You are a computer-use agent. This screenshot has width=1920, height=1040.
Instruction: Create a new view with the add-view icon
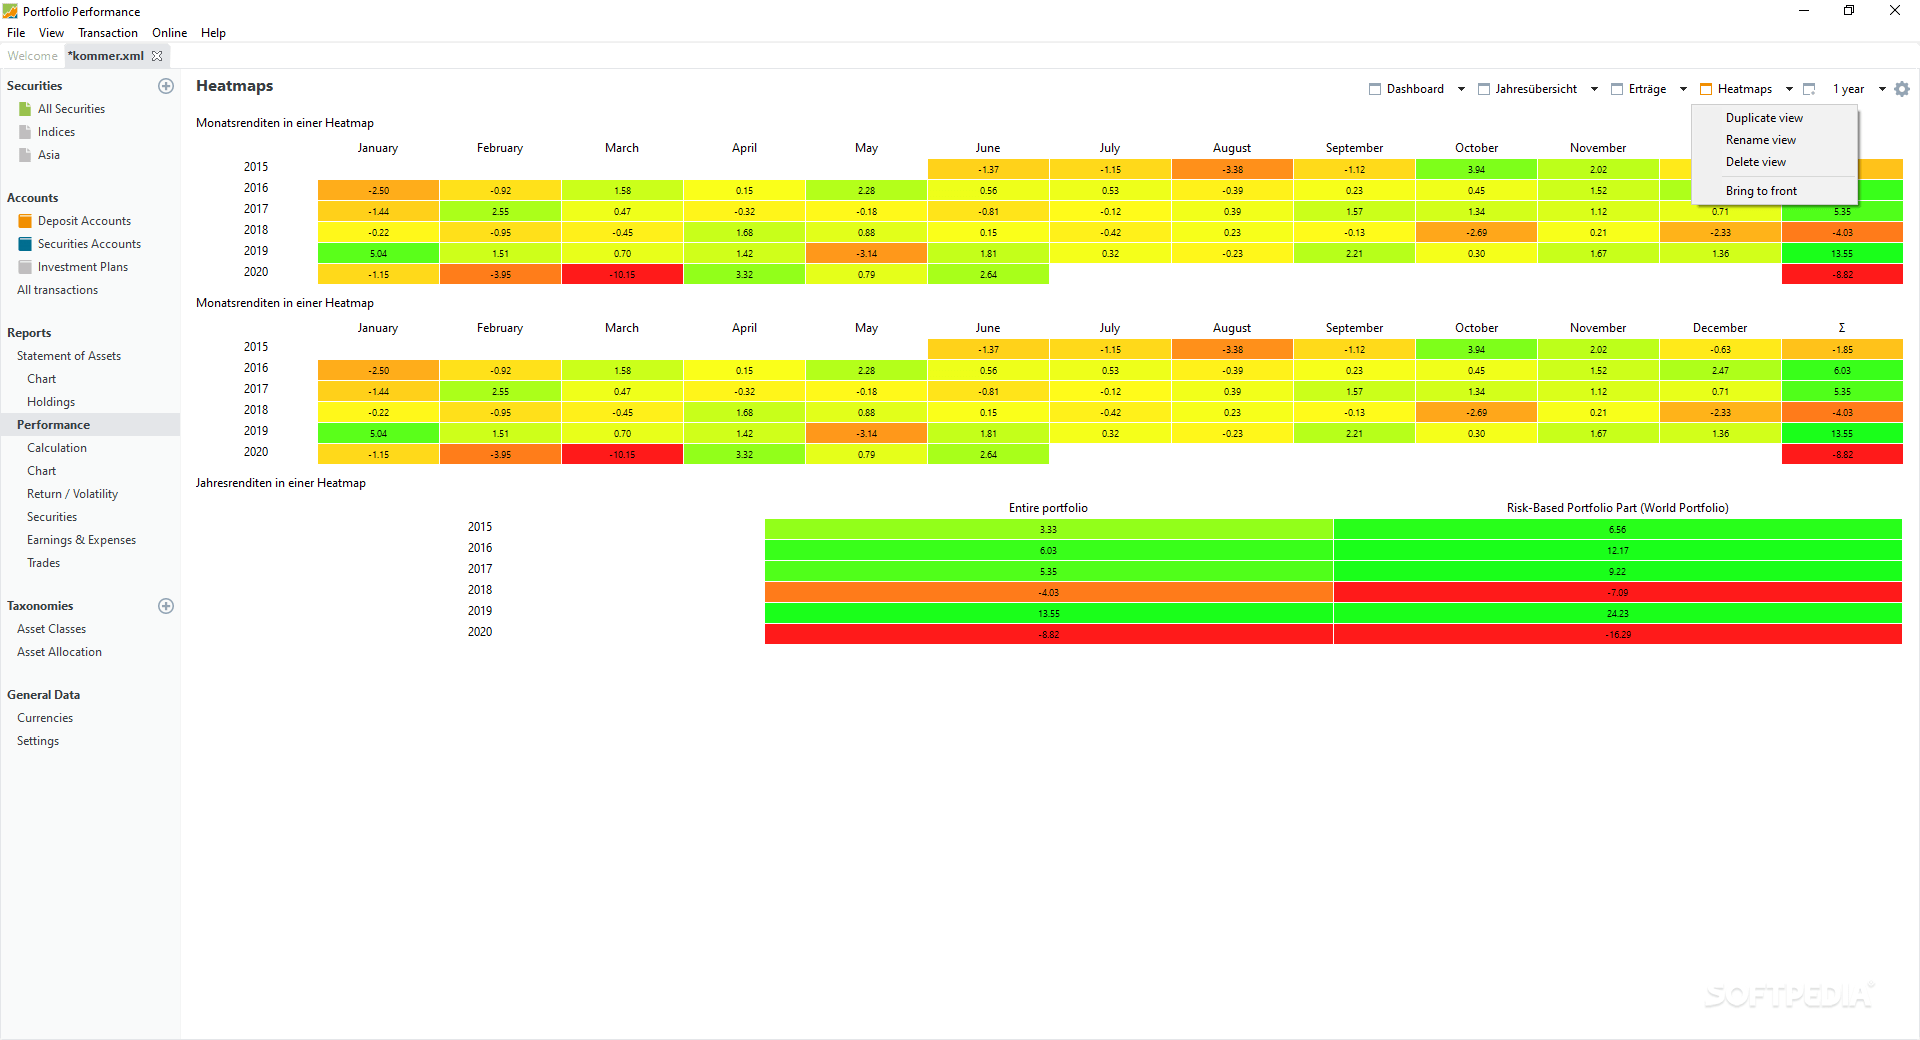[1808, 89]
